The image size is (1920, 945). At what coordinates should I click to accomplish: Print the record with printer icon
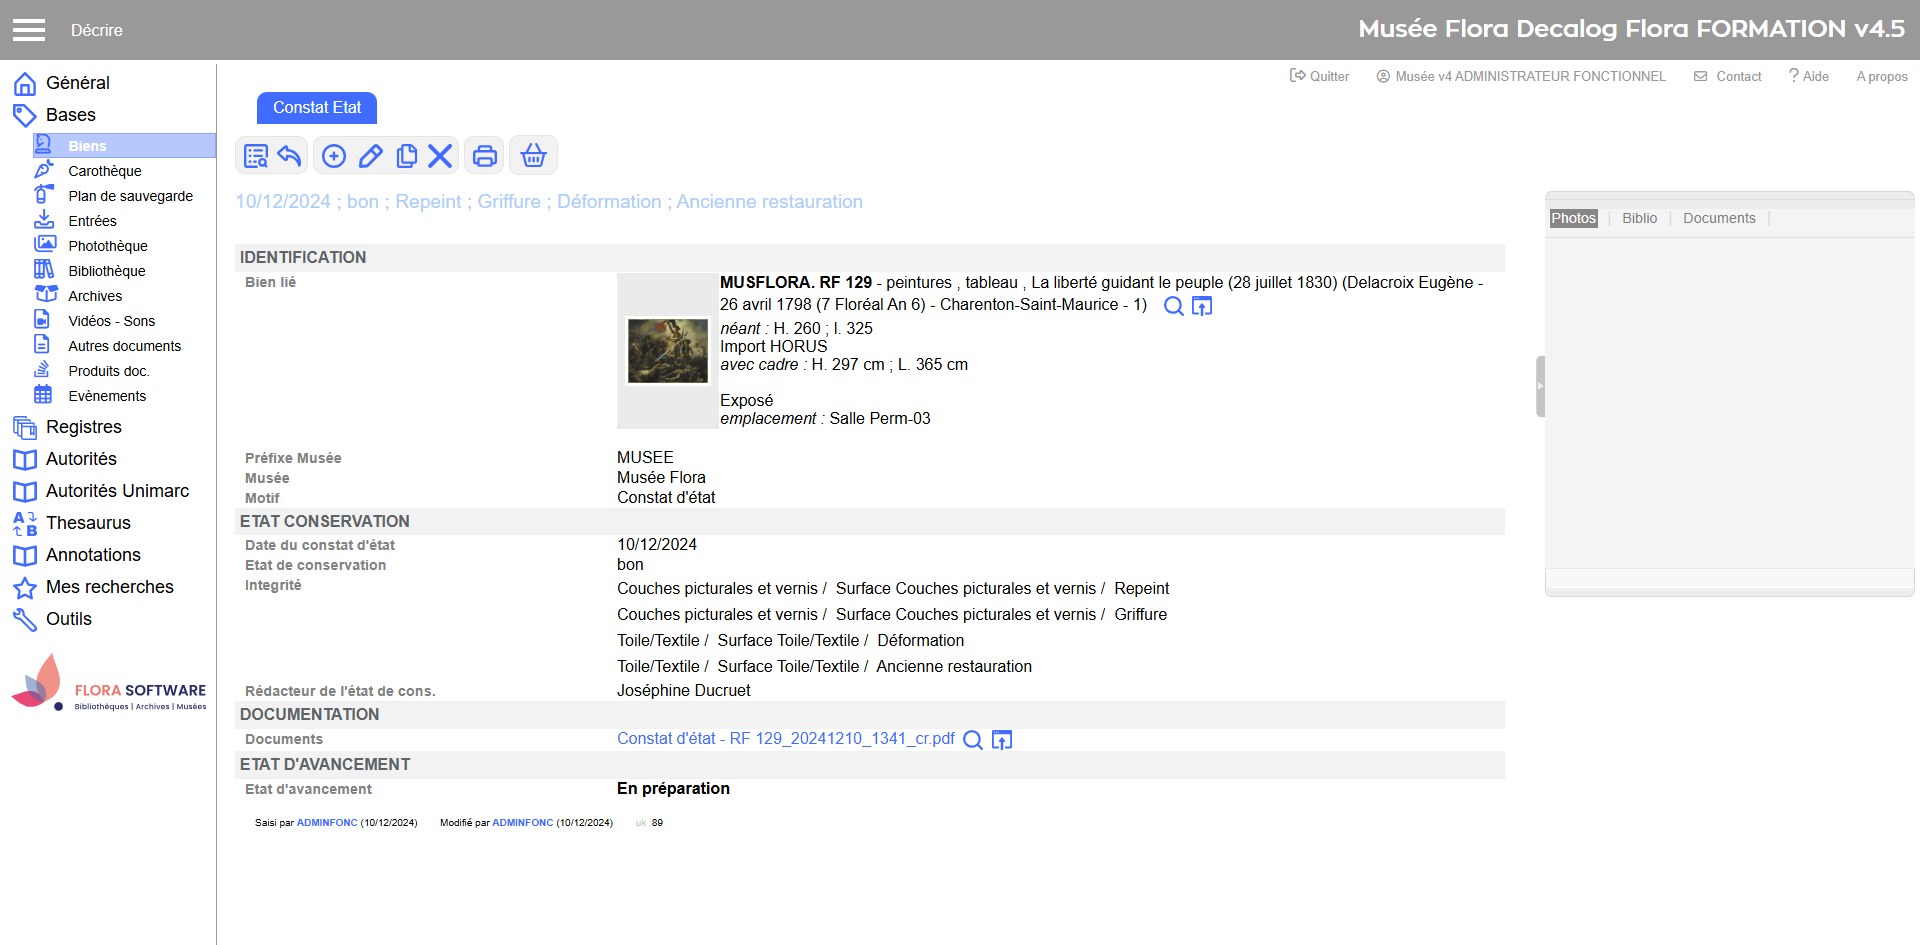(x=484, y=156)
